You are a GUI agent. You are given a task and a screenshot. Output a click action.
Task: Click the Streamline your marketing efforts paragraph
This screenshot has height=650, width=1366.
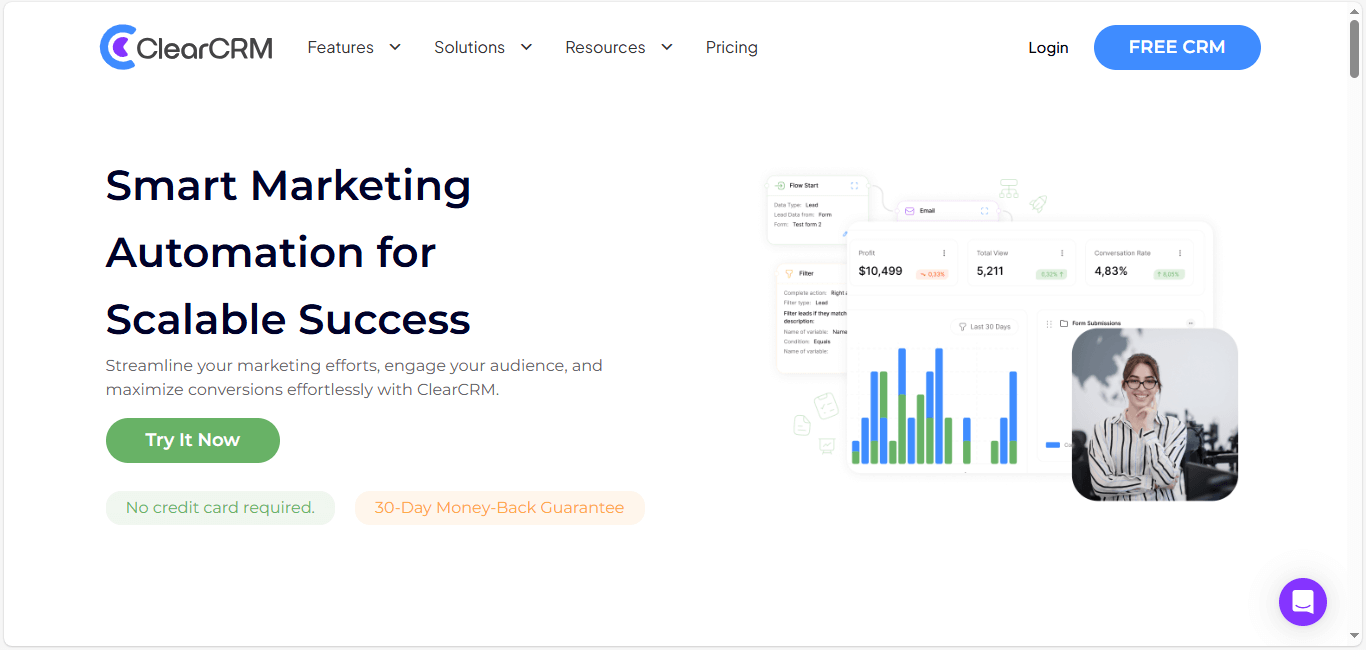pyautogui.click(x=354, y=377)
